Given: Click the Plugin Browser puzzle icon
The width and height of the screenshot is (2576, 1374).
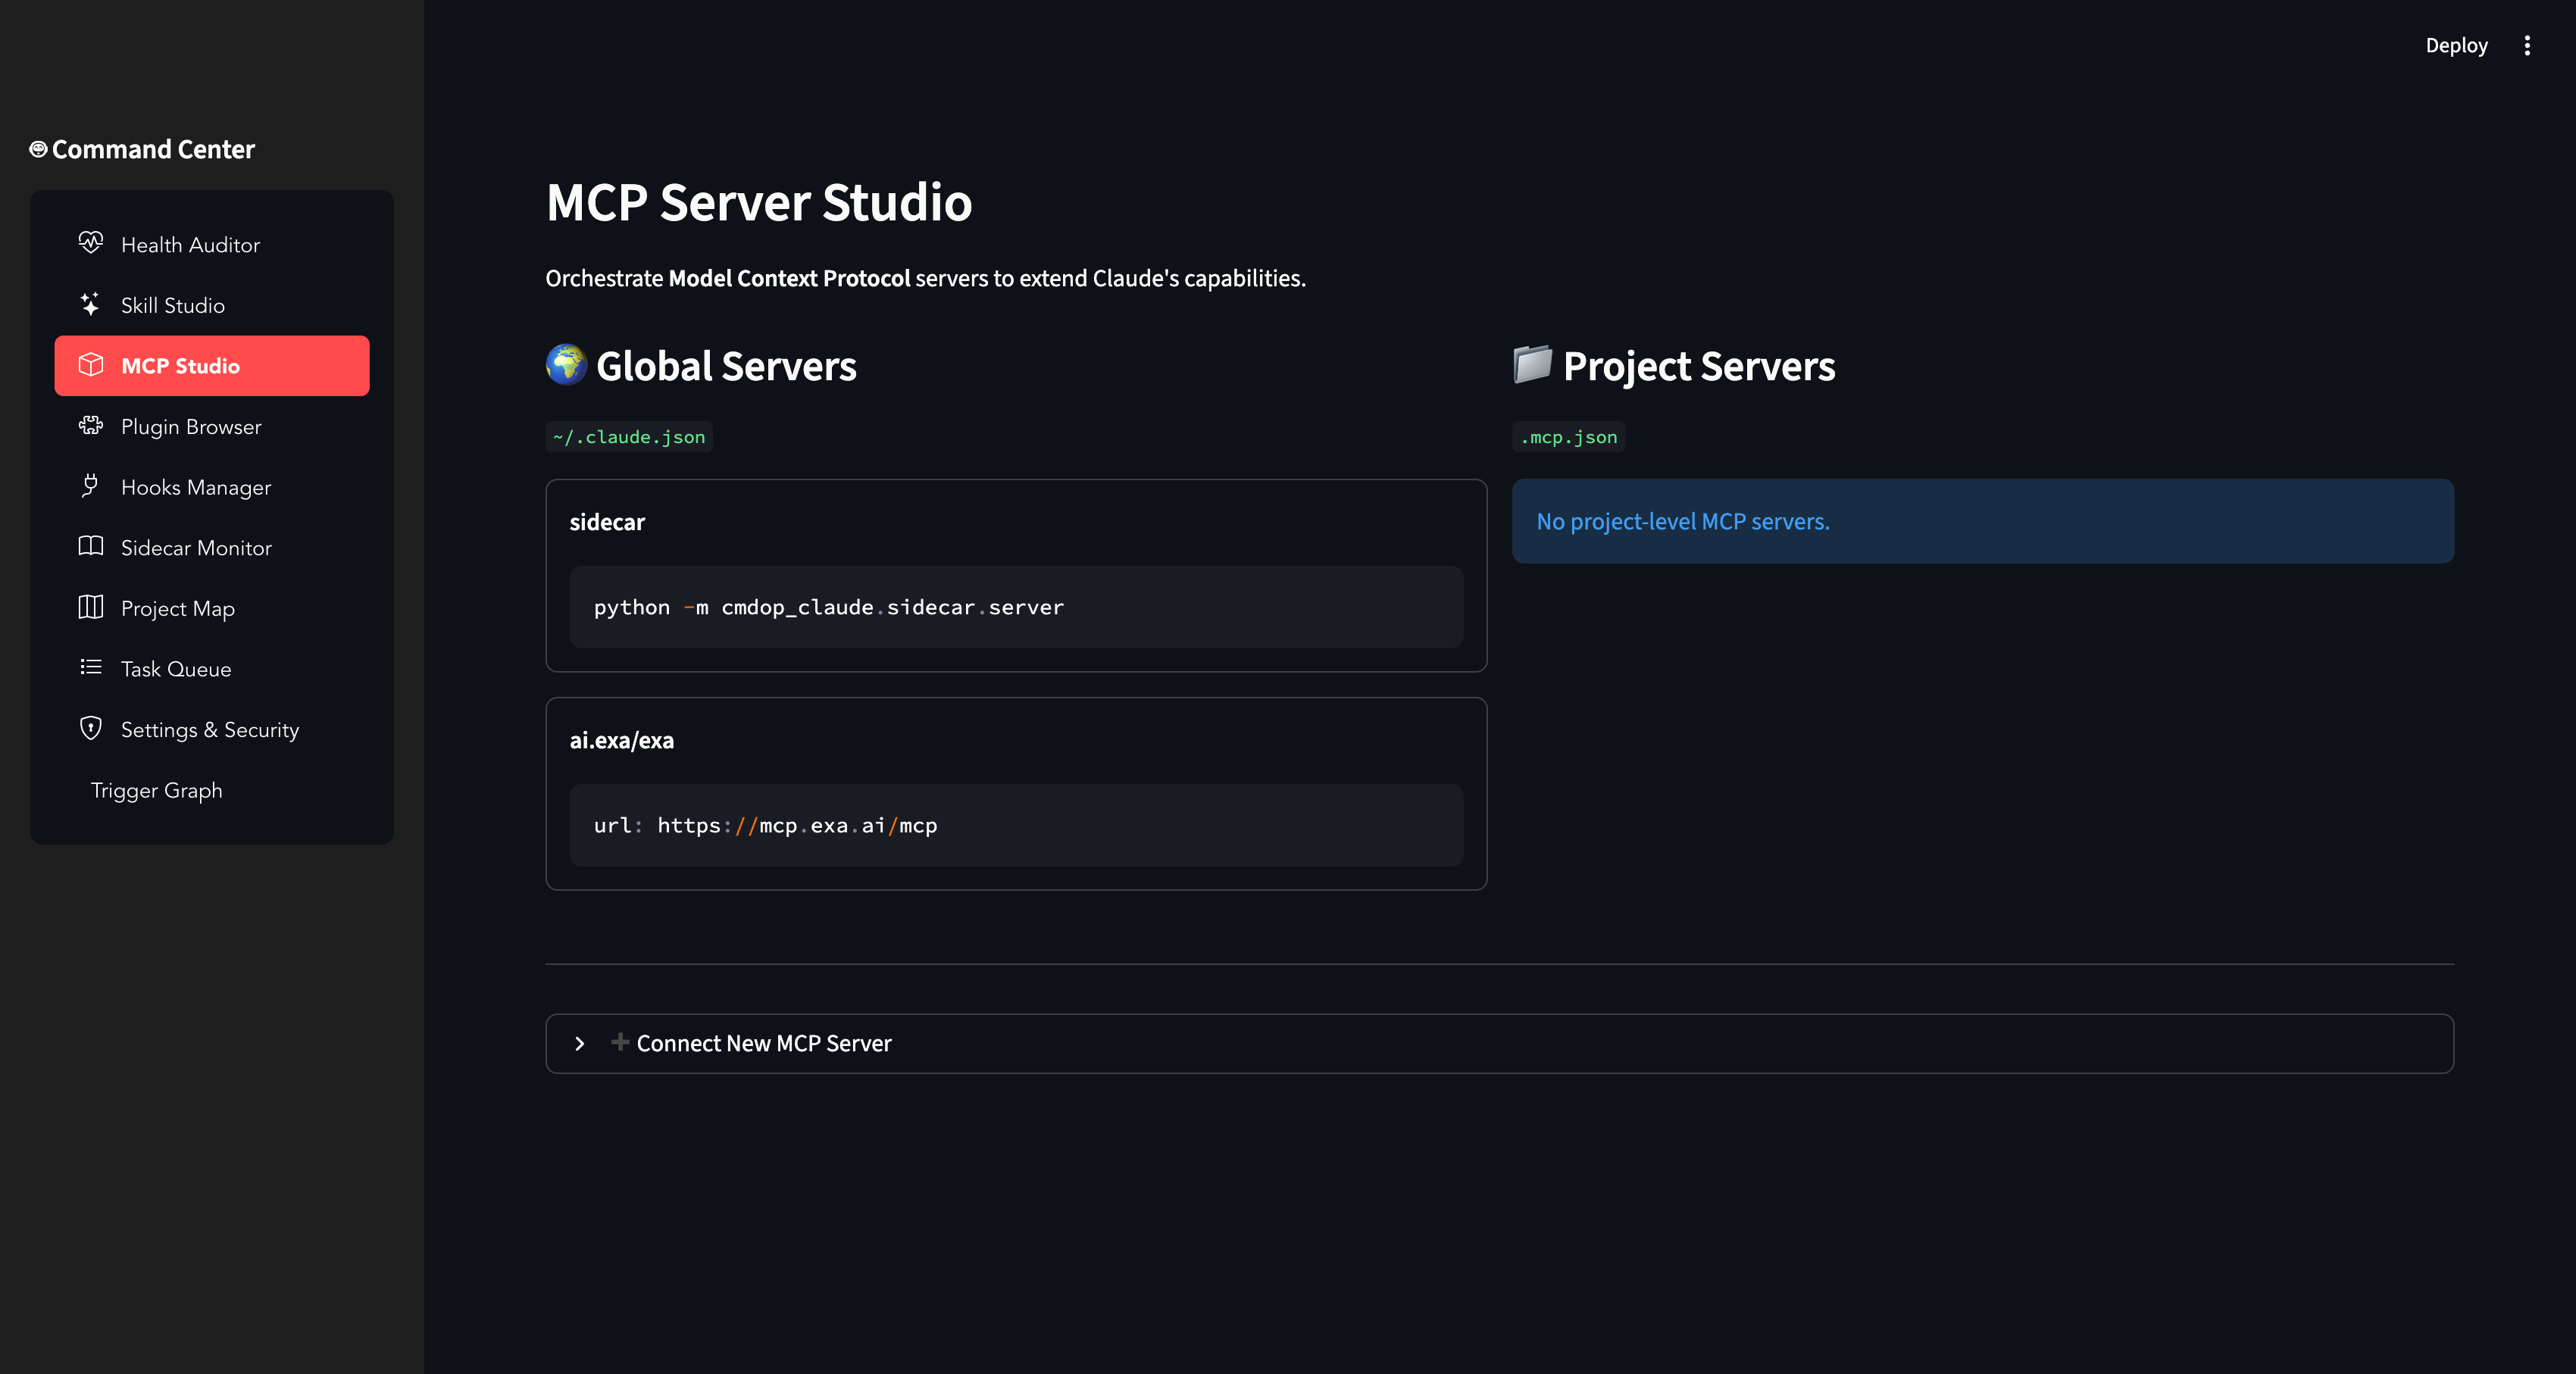Looking at the screenshot, I should pos(90,425).
